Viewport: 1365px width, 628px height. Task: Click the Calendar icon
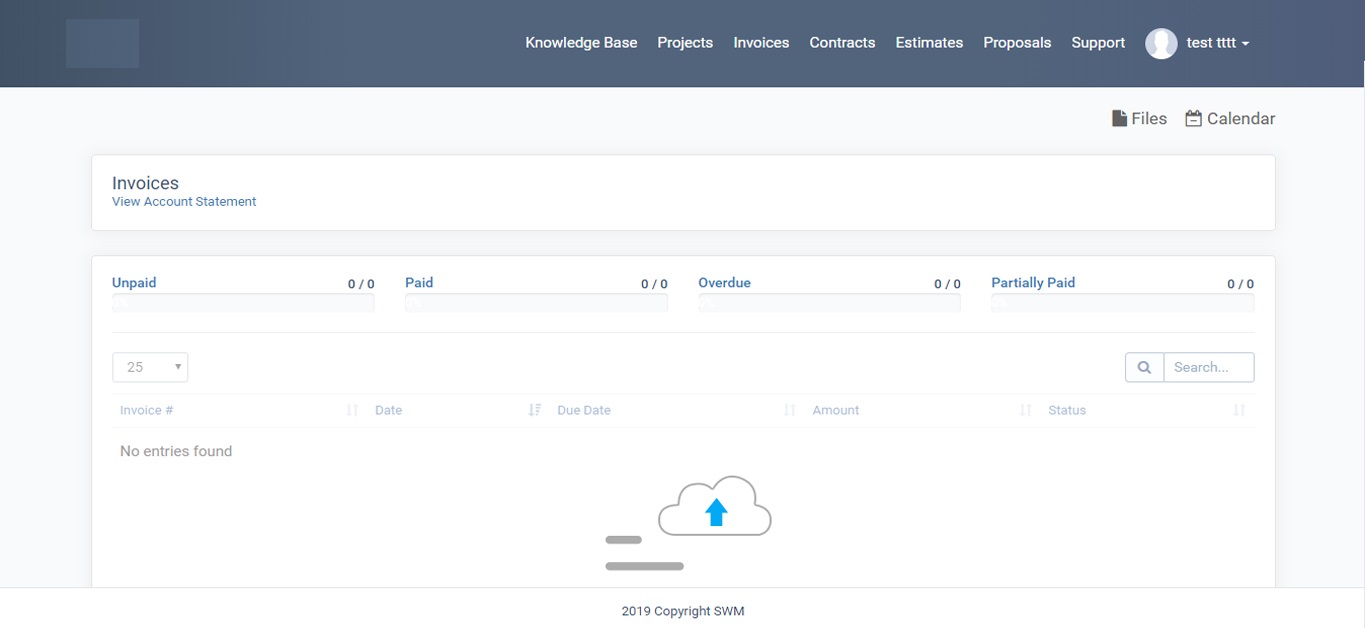[1193, 119]
